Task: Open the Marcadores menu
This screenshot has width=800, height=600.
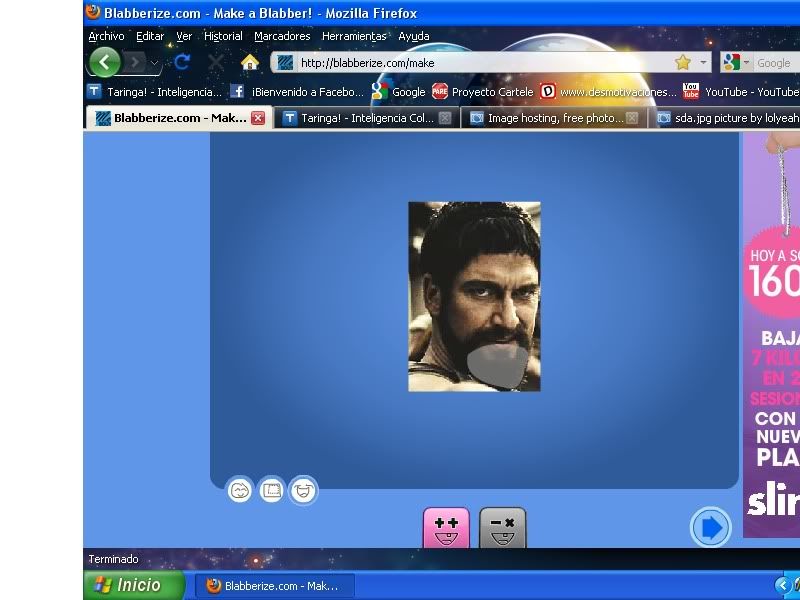Action: click(x=282, y=36)
